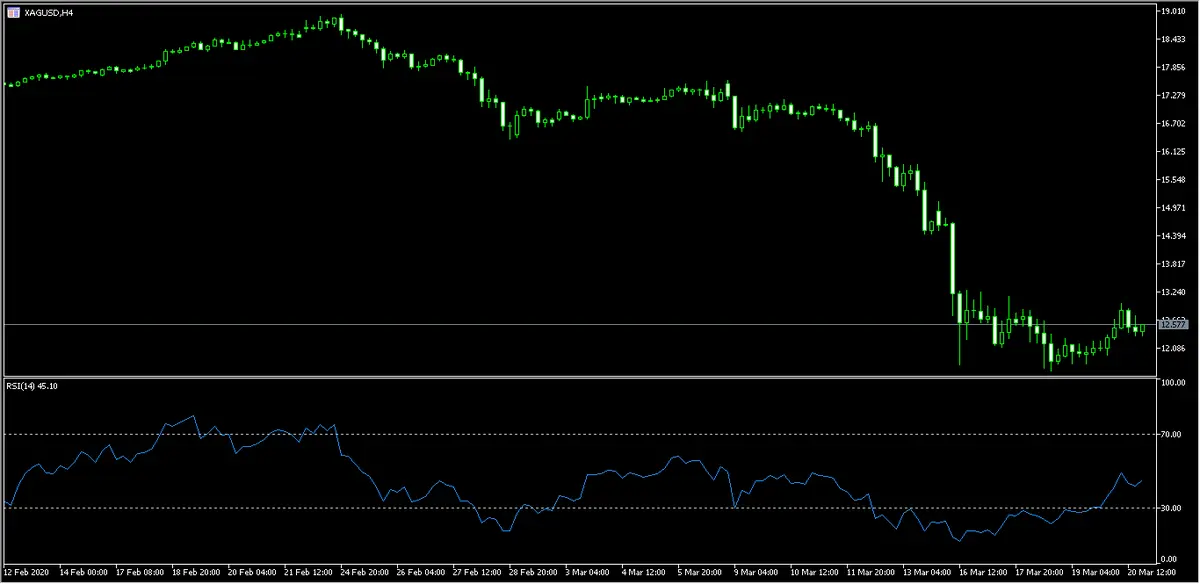Toggle selection of the RSI 70 dashed level line
The image size is (1200, 584).
pyautogui.click(x=500, y=433)
